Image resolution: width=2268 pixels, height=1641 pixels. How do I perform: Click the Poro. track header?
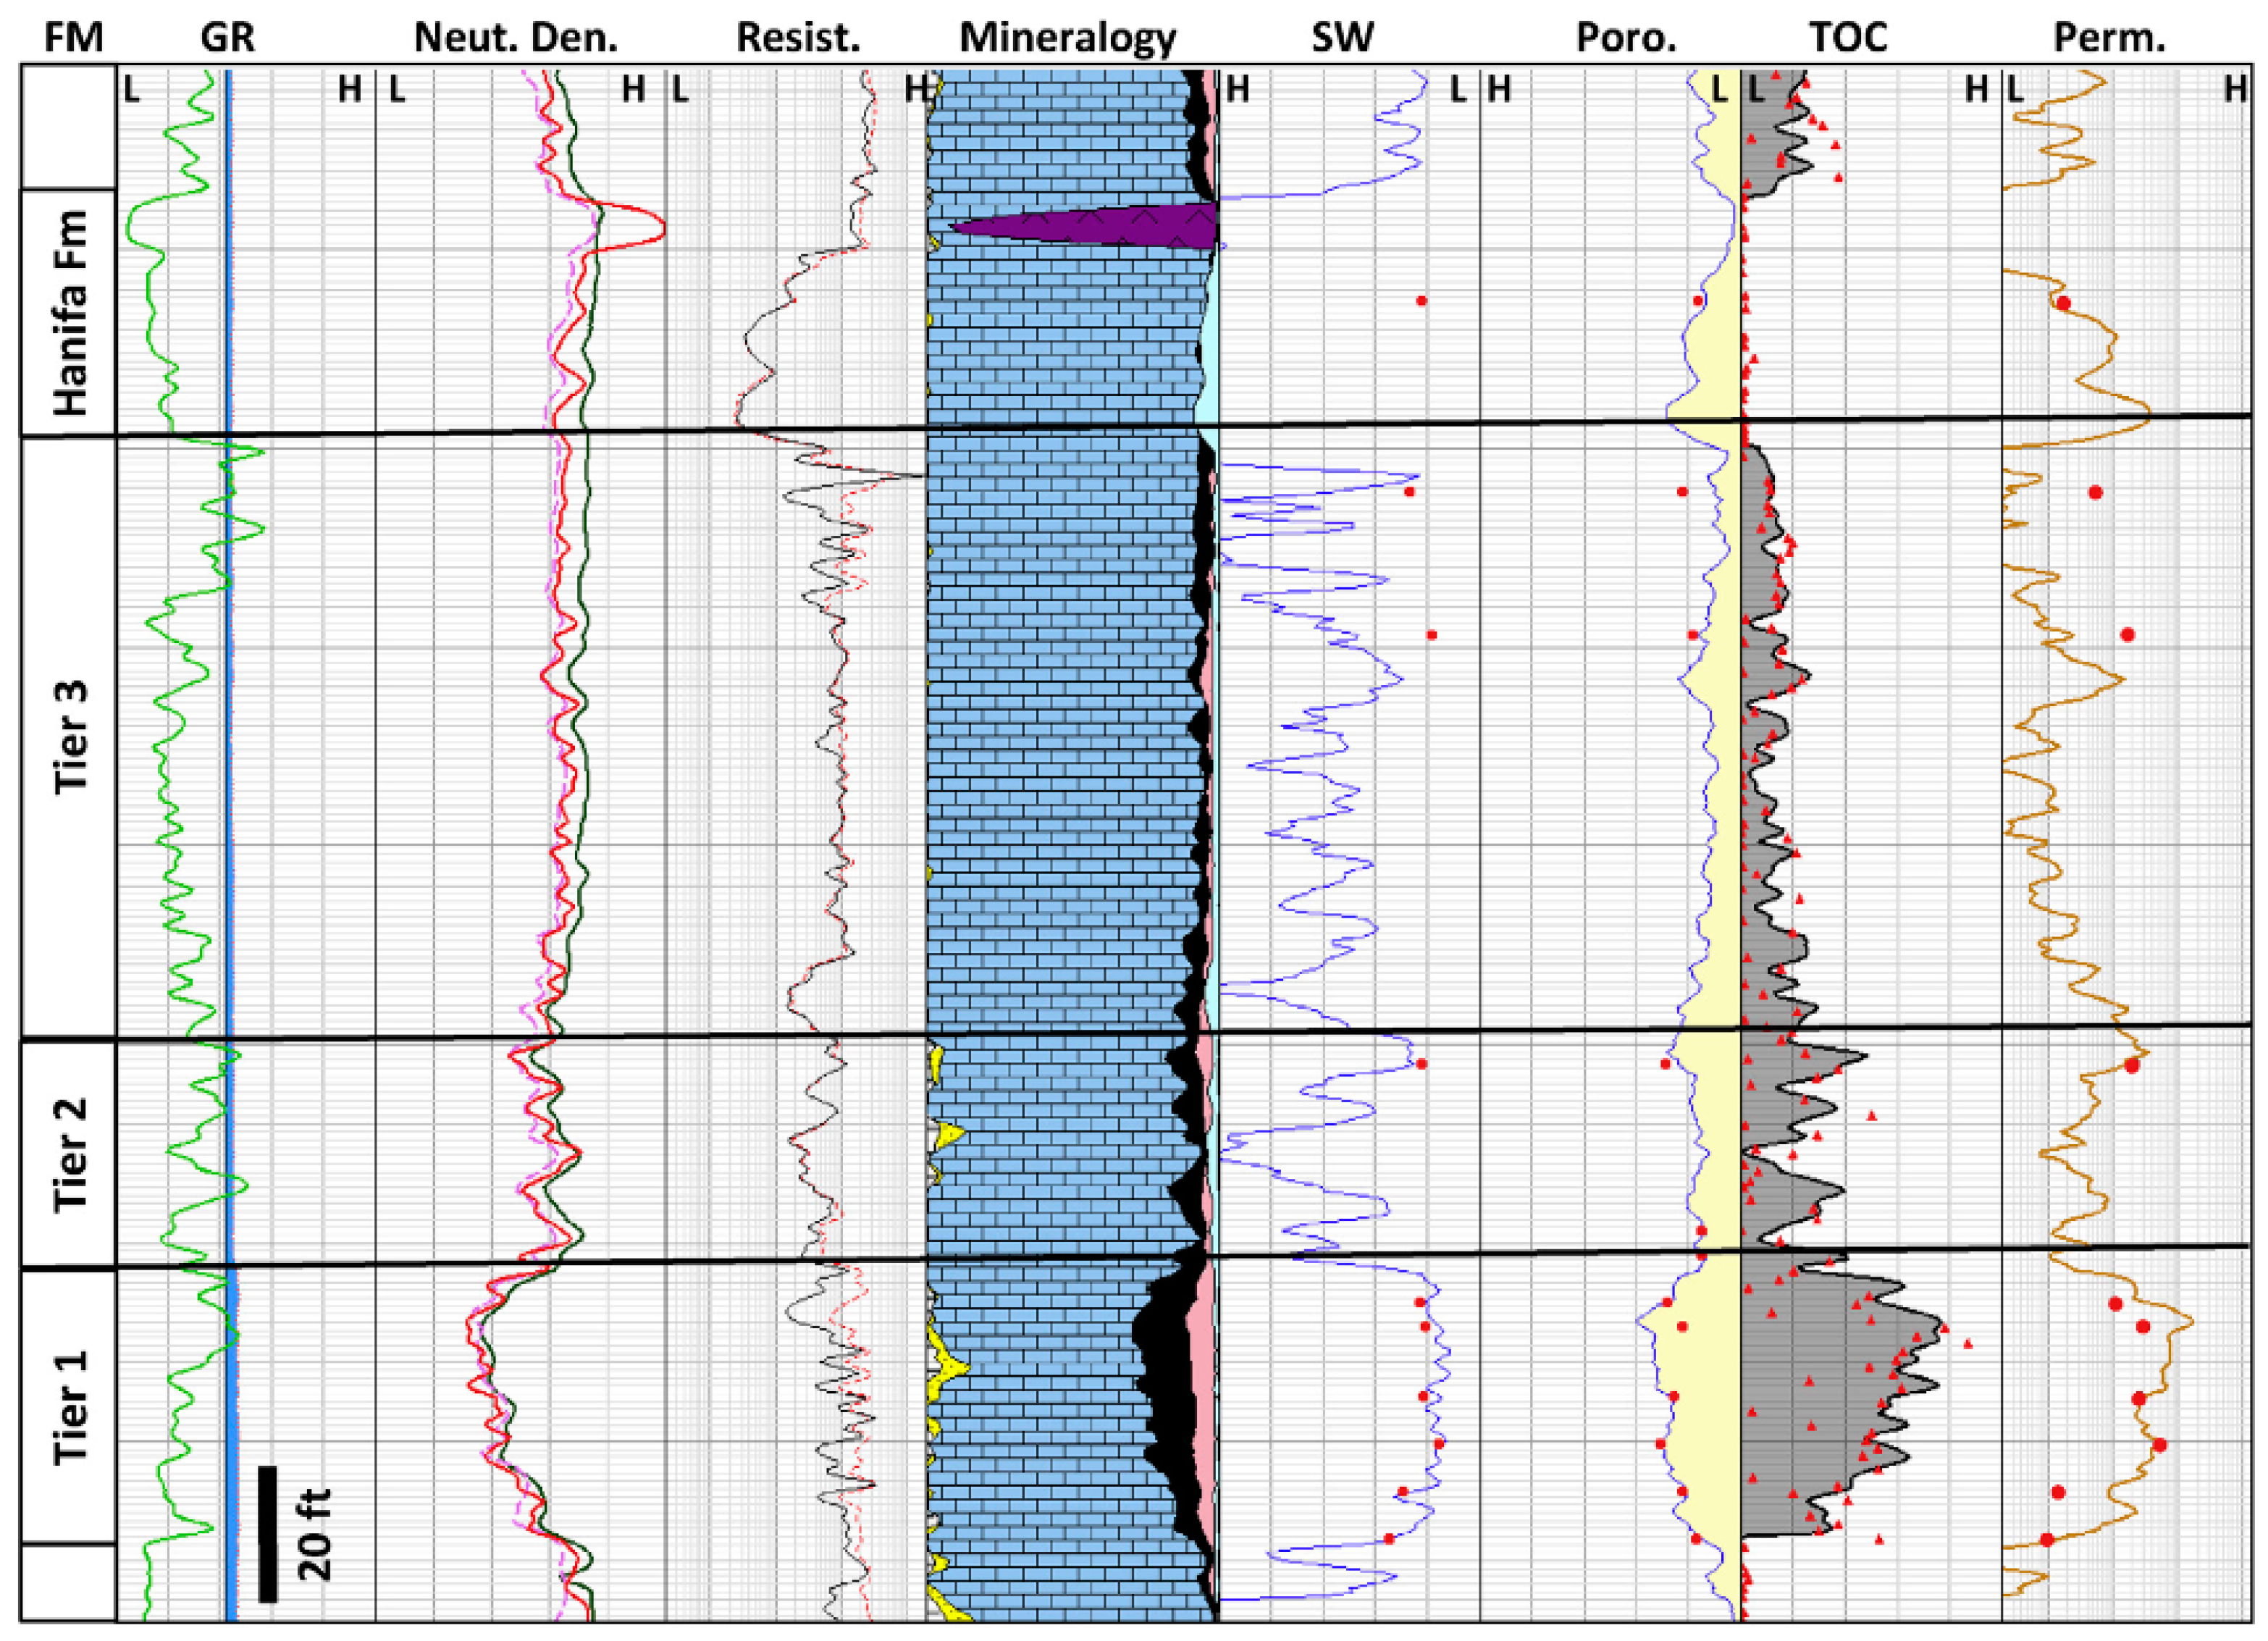tap(1626, 37)
